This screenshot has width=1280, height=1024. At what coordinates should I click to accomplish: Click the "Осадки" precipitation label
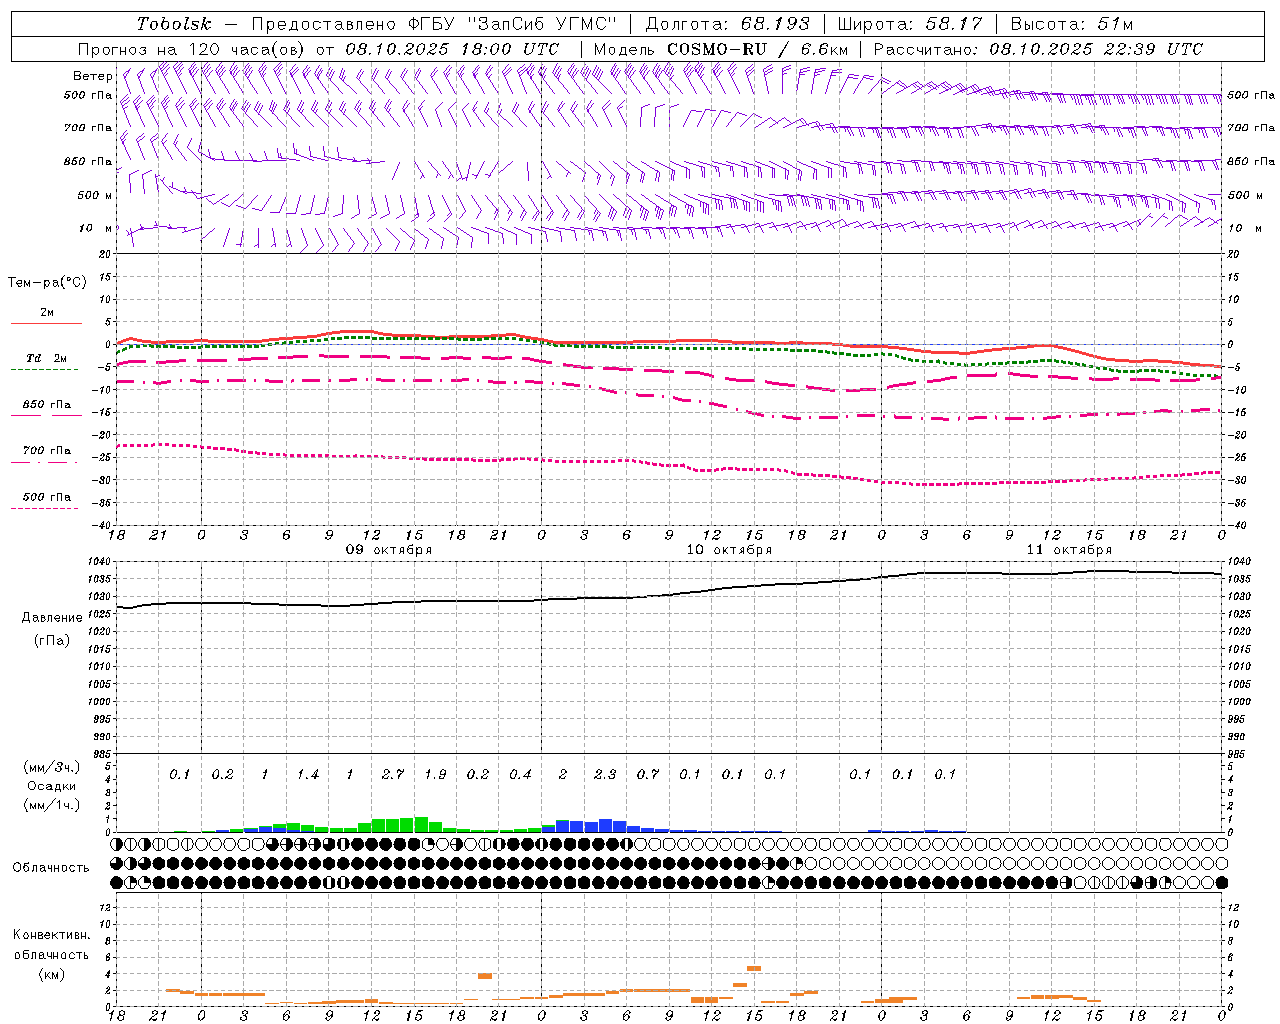(x=52, y=786)
